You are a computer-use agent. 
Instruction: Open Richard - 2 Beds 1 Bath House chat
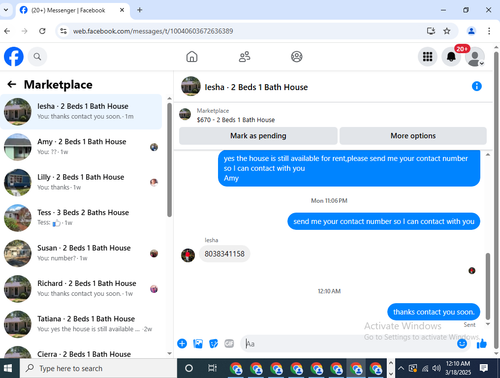81,288
